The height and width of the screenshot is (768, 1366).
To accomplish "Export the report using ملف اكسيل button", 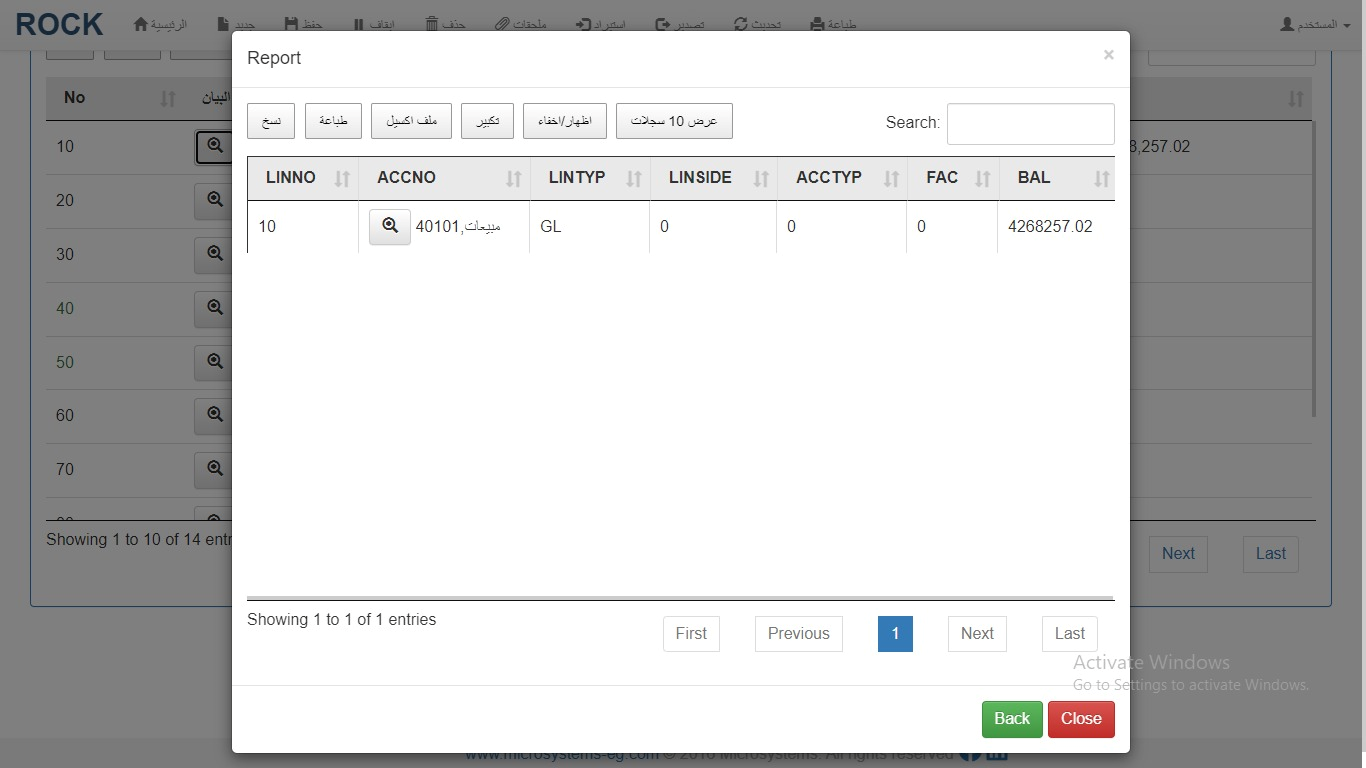I will point(411,121).
